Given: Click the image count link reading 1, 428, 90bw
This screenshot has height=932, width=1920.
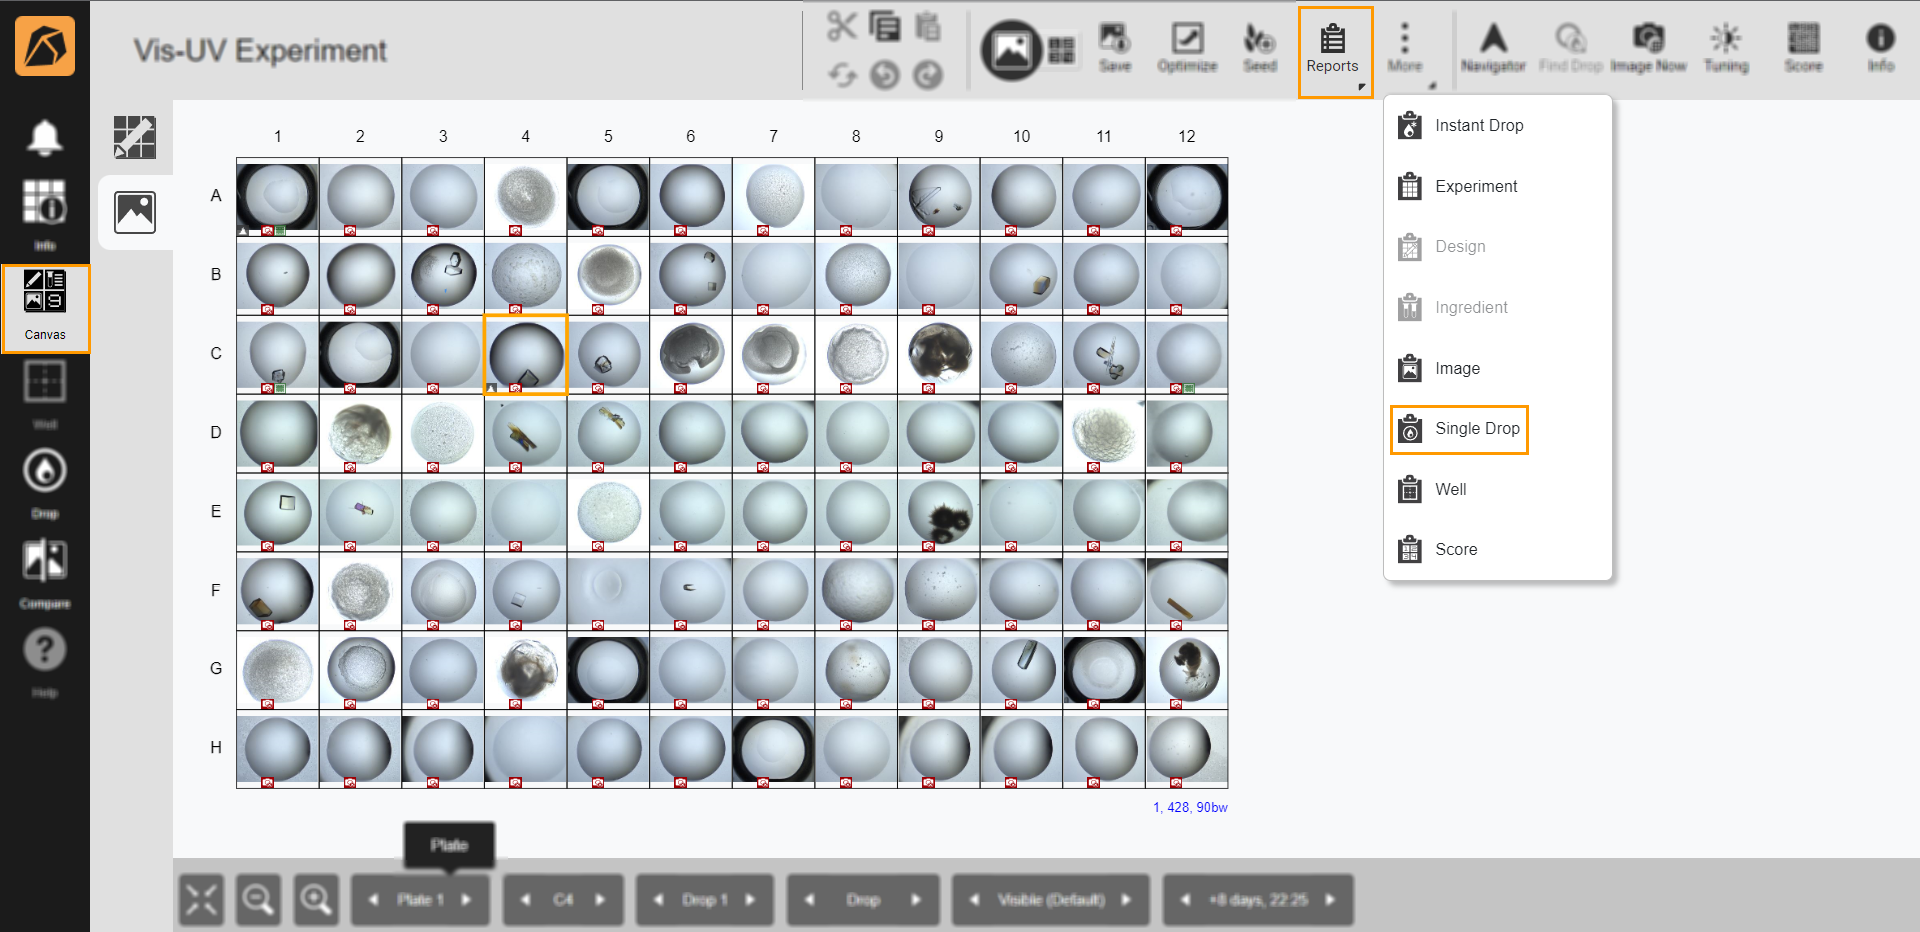Looking at the screenshot, I should point(1189,807).
